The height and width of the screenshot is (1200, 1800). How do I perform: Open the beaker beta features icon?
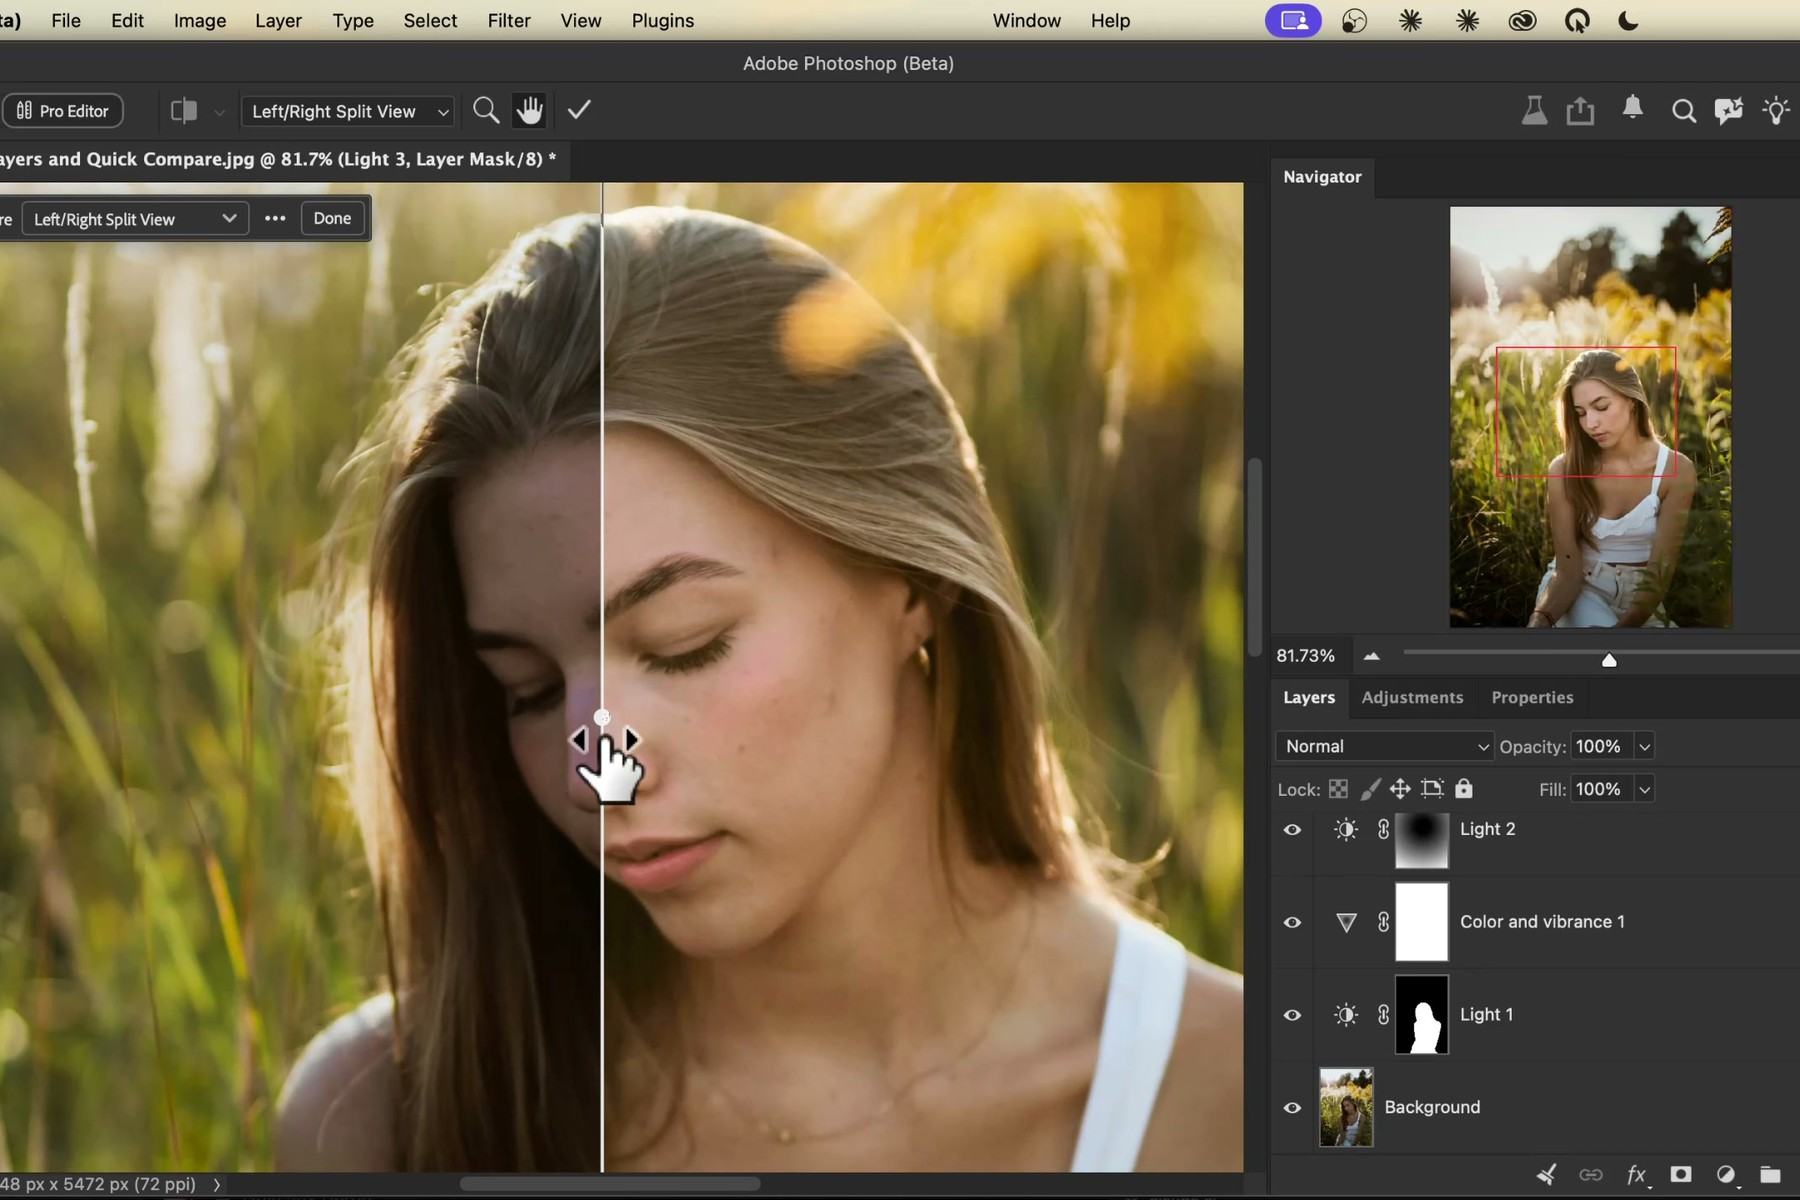point(1534,110)
